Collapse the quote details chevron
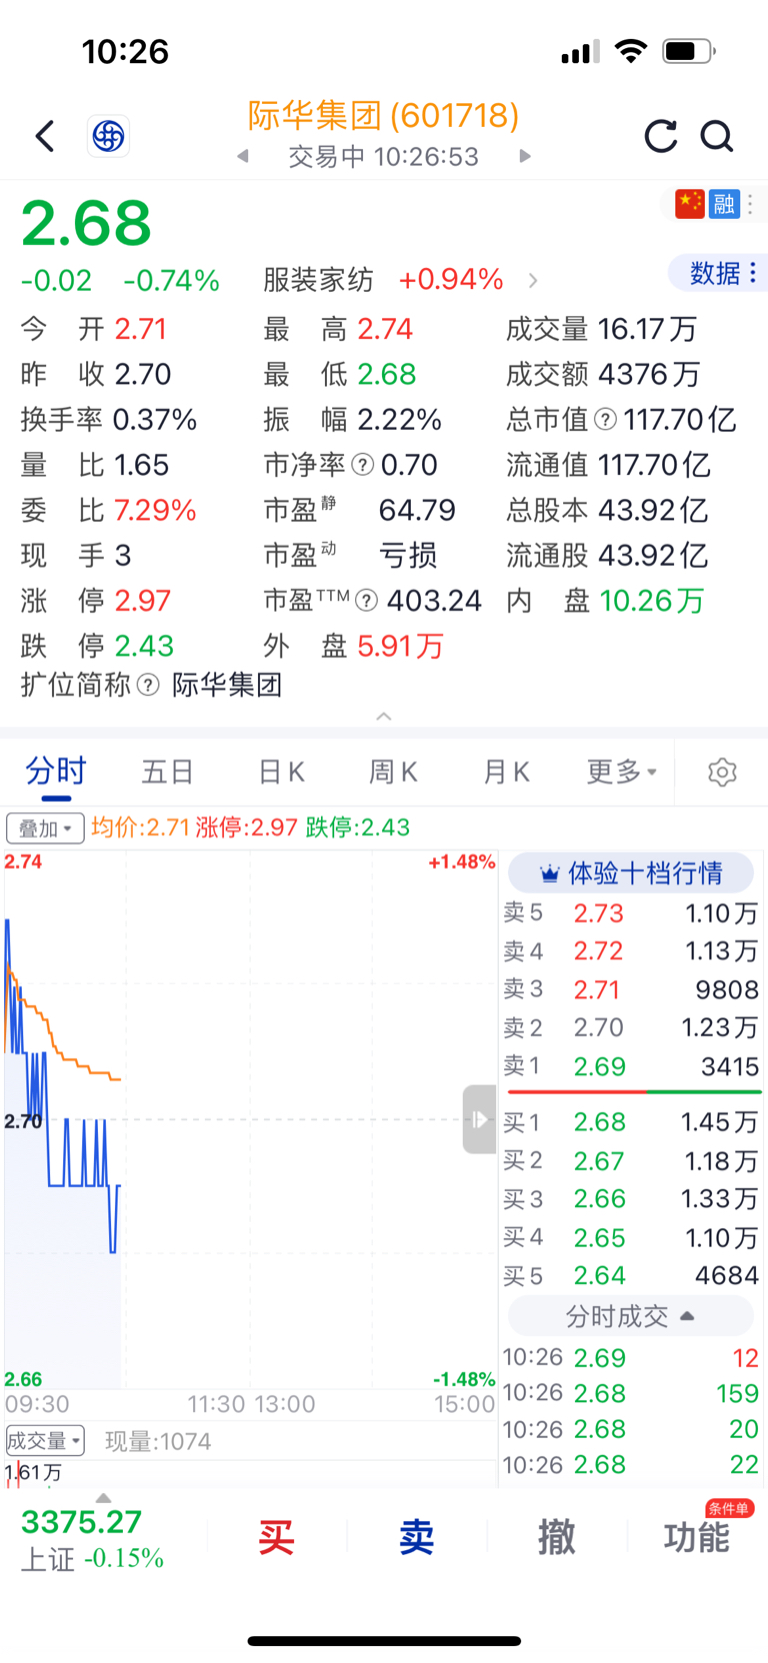Screen dimensions: 768x1663 tap(384, 716)
